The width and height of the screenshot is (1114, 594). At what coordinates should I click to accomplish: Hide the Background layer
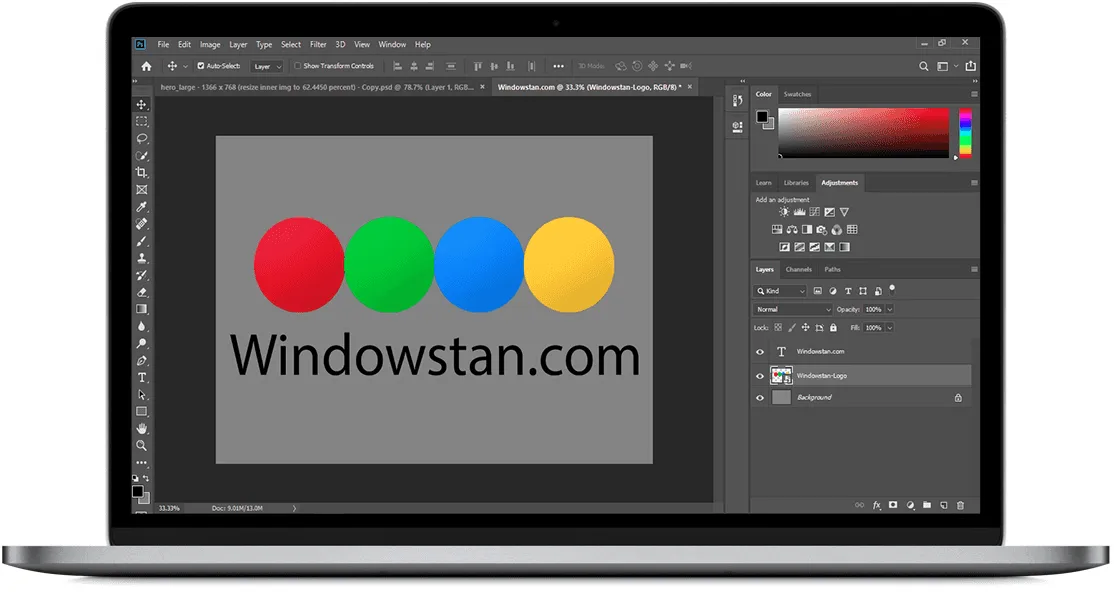[760, 397]
